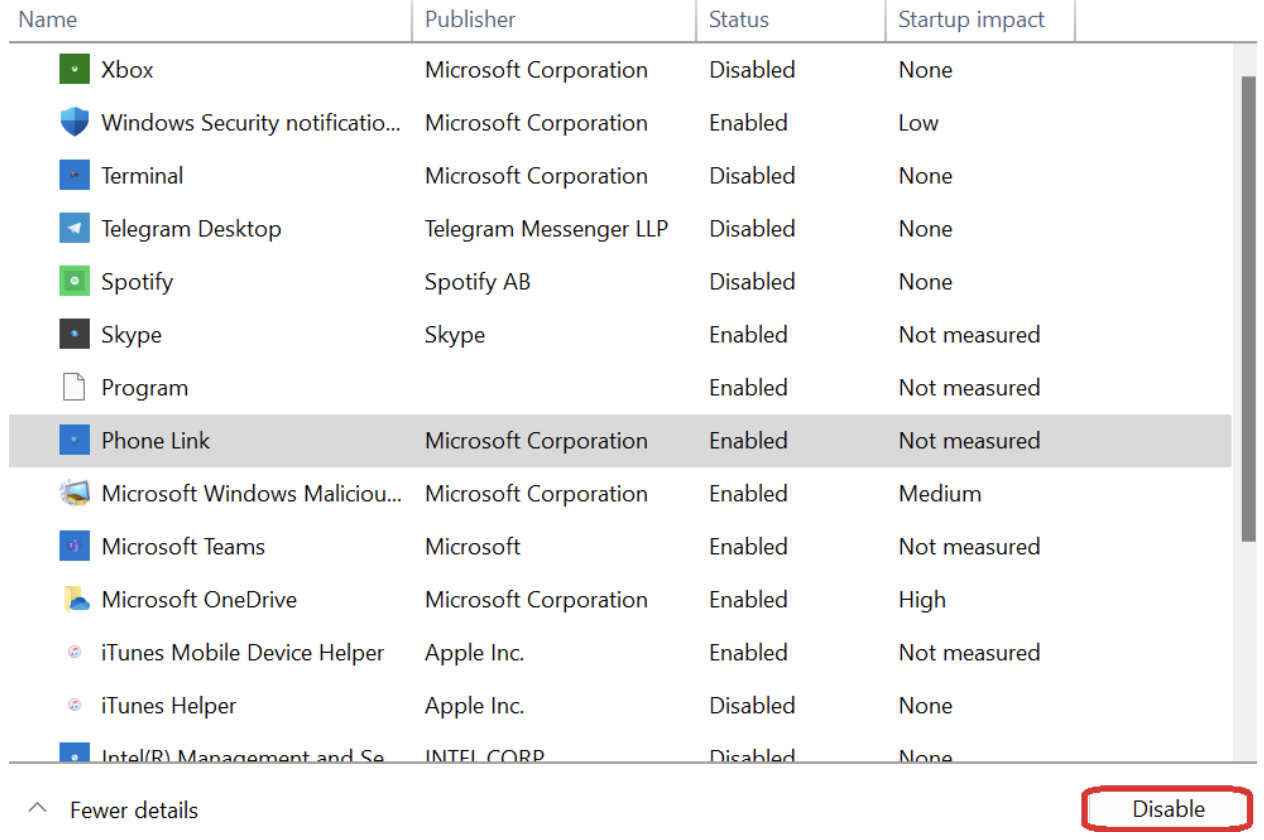Collapse view with Fewer details chevron

tap(37, 810)
